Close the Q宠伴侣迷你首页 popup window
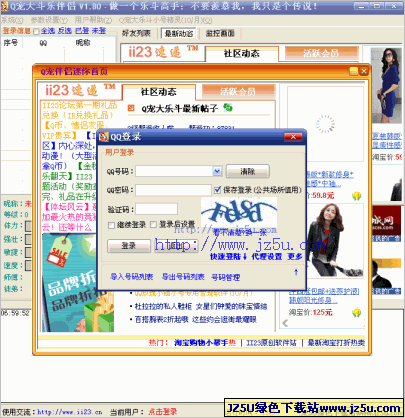 364,71
